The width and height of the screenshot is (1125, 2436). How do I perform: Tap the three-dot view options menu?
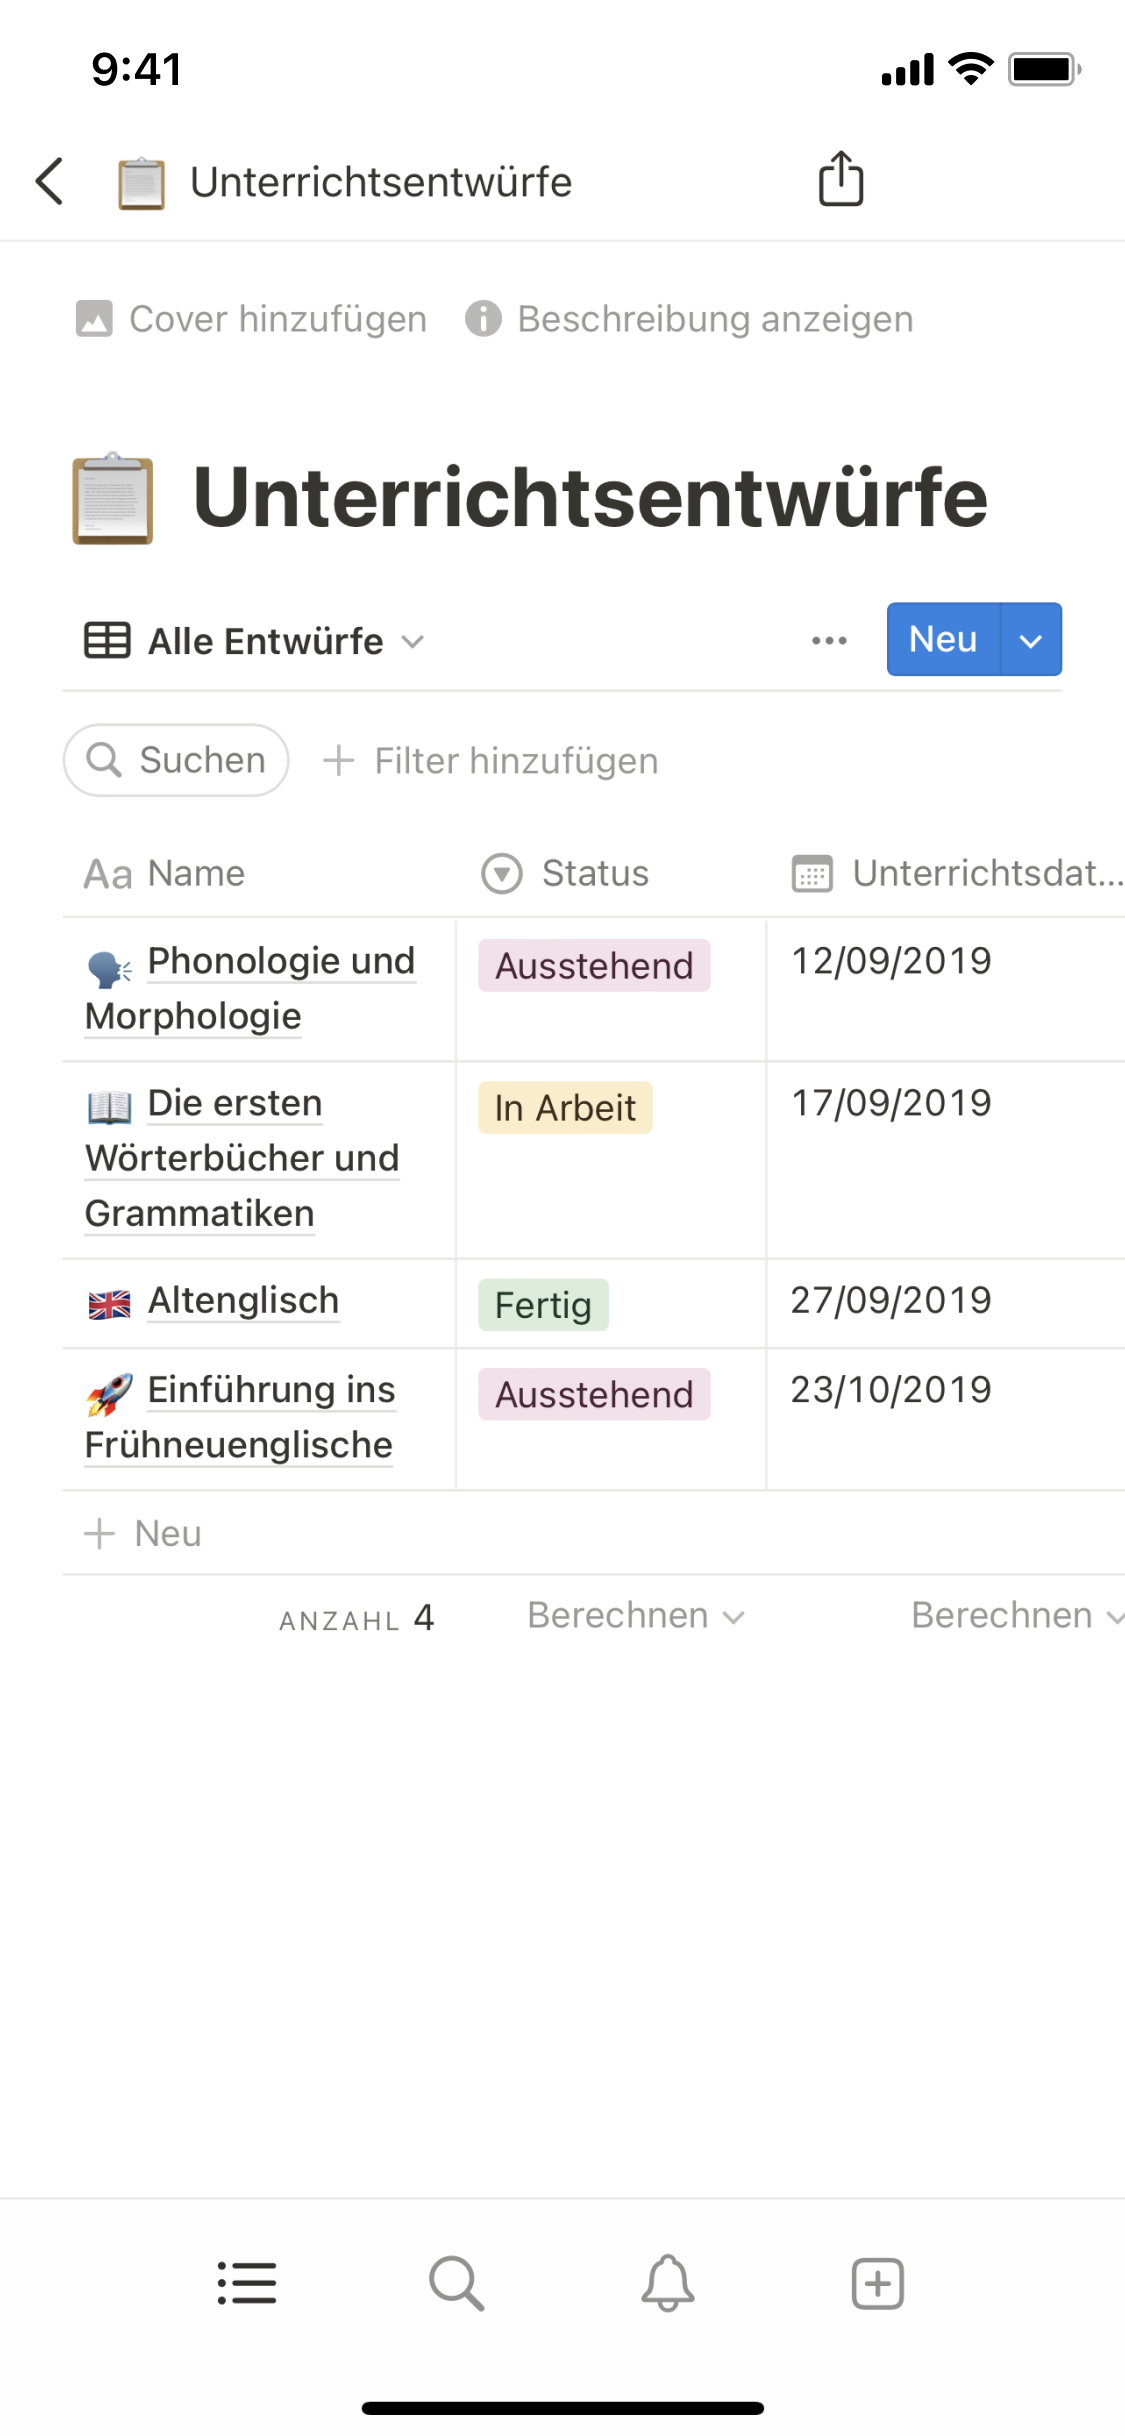[x=829, y=640]
